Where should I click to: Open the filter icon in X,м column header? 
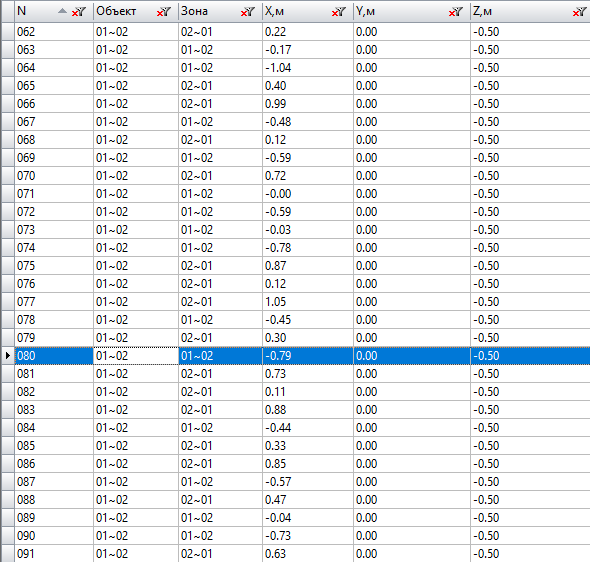point(339,12)
